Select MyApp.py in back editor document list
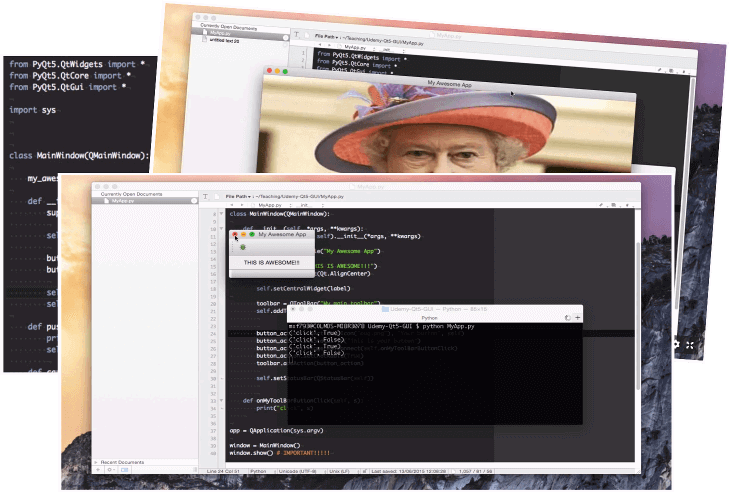Image resolution: width=729 pixels, height=492 pixels. click(239, 33)
